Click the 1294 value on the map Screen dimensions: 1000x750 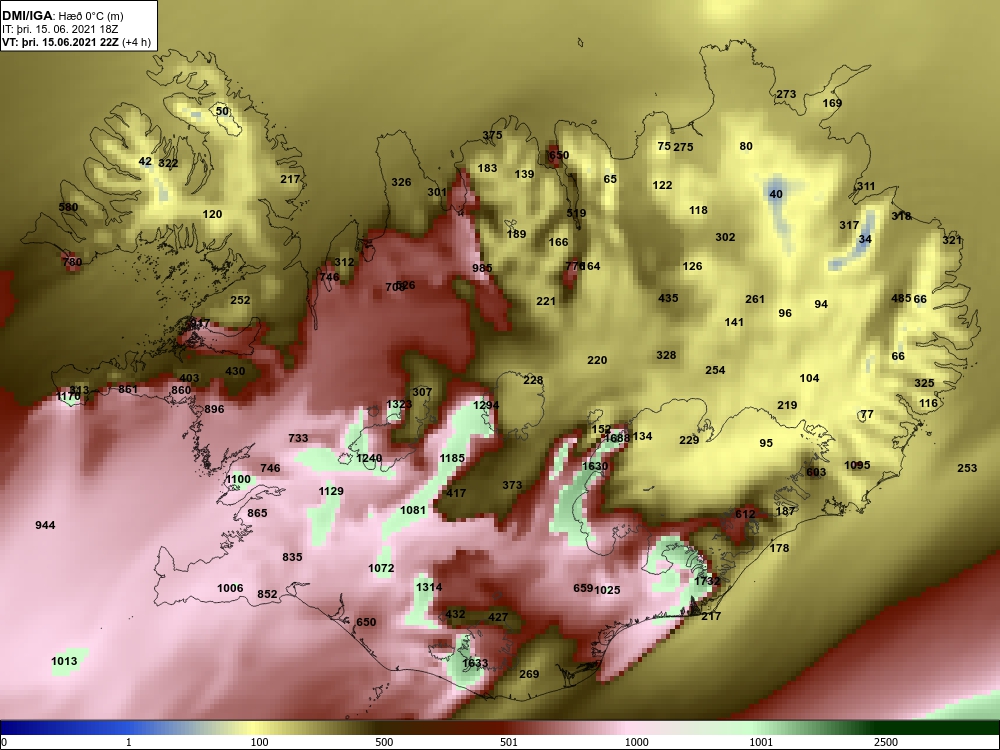pyautogui.click(x=486, y=405)
